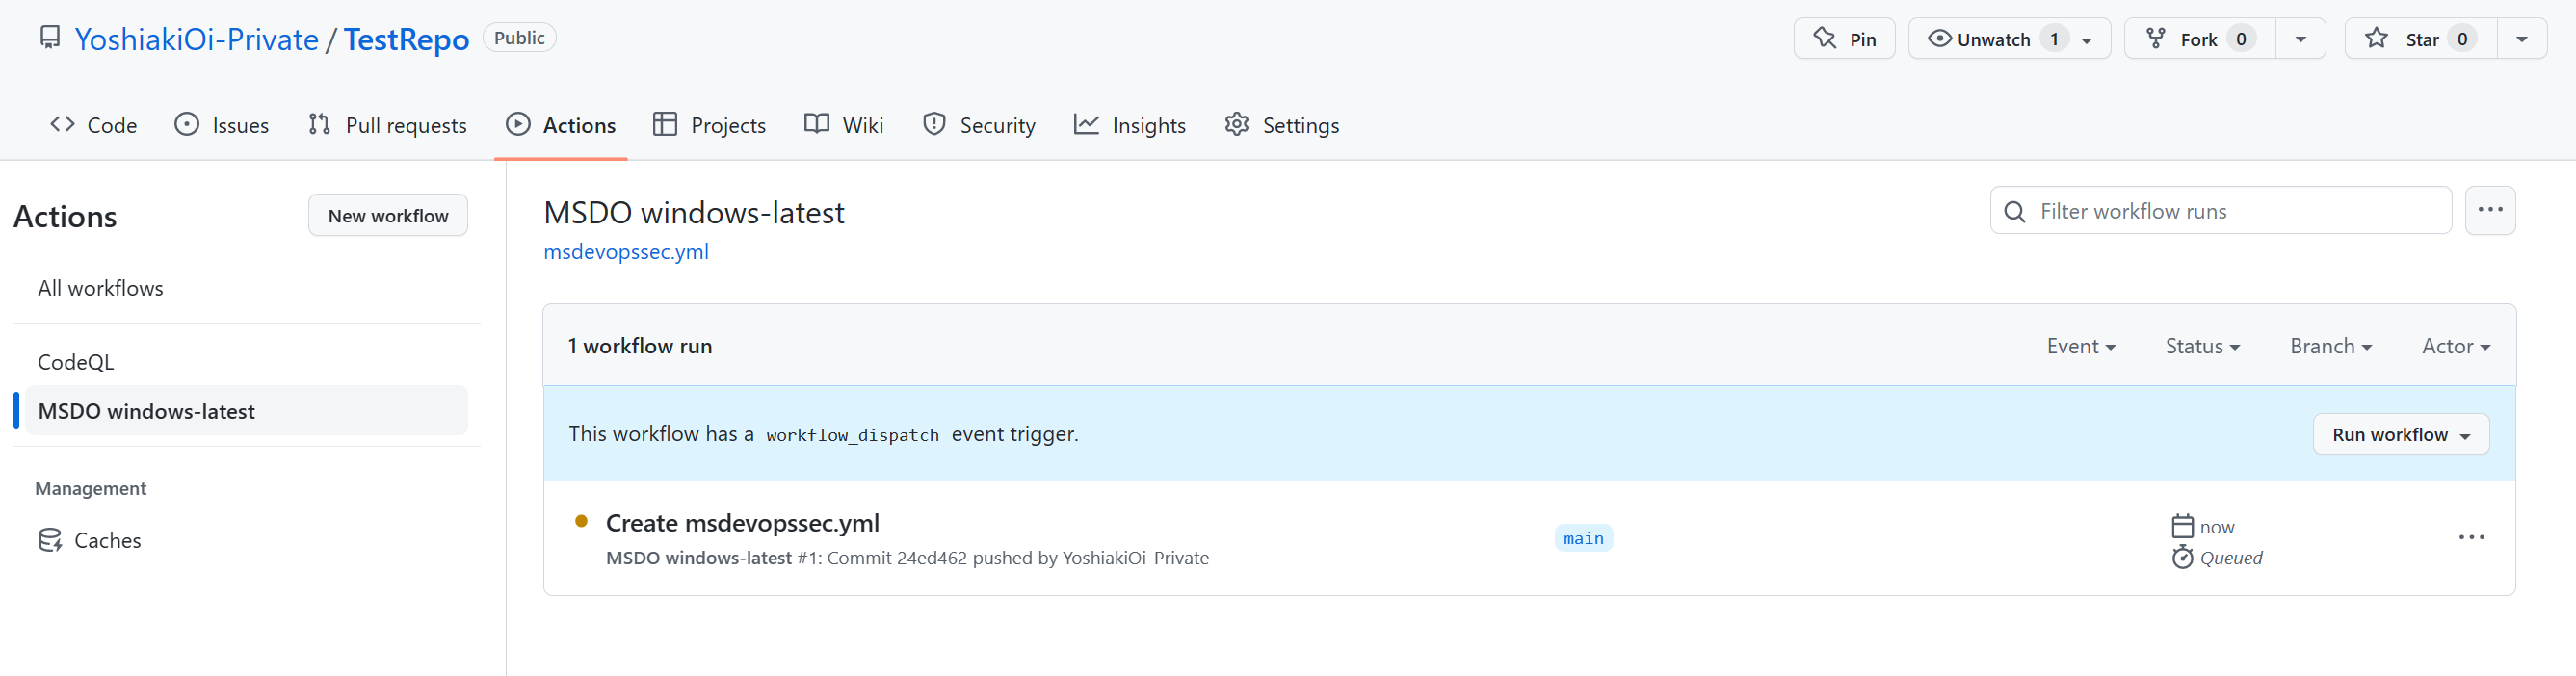This screenshot has height=676, width=2576.
Task: Open the Security tab shield icon
Action: (934, 124)
